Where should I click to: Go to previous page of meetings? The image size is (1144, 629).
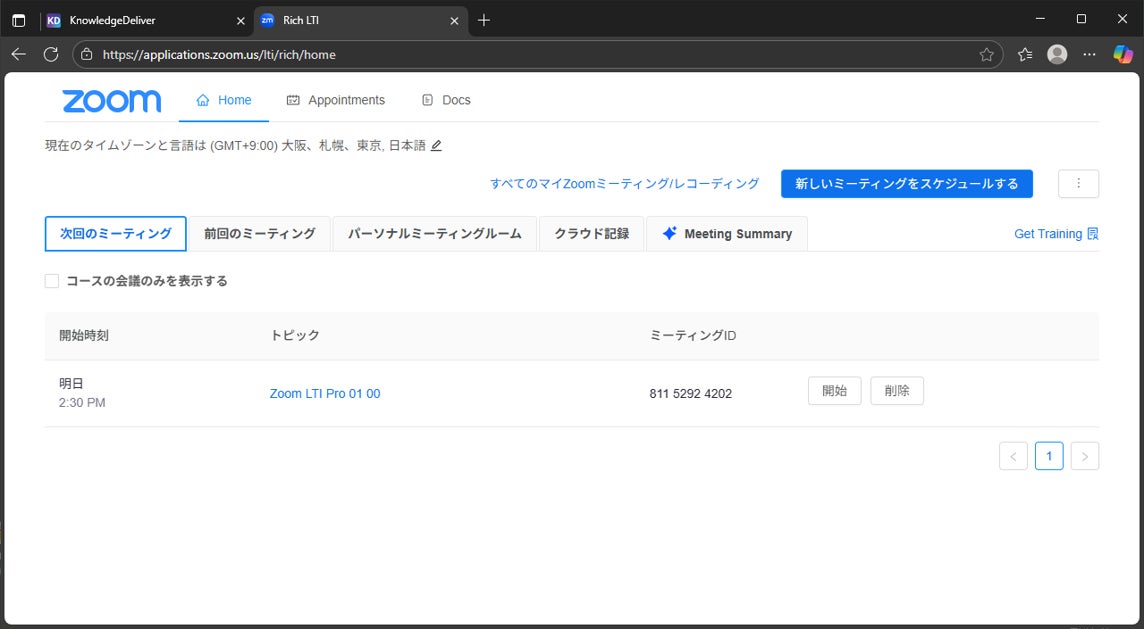click(1013, 456)
